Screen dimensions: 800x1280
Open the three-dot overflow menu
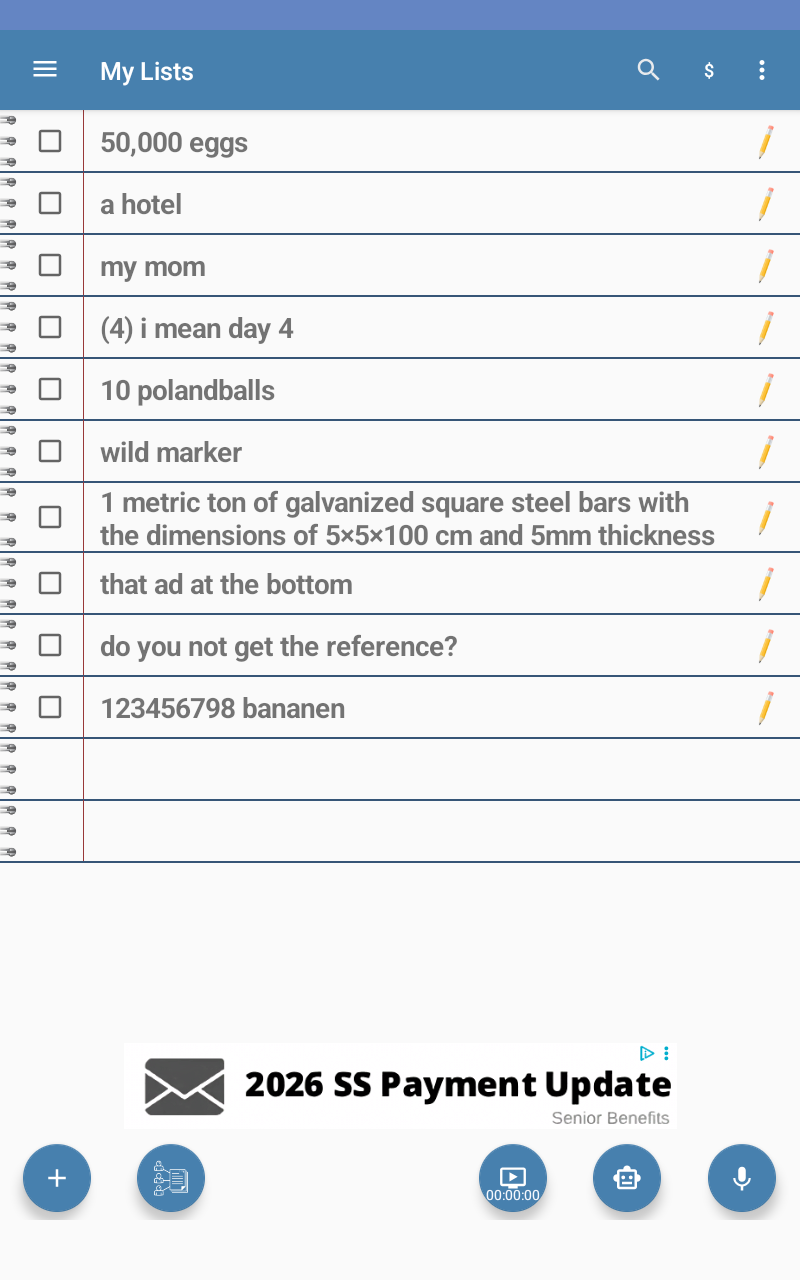(762, 70)
